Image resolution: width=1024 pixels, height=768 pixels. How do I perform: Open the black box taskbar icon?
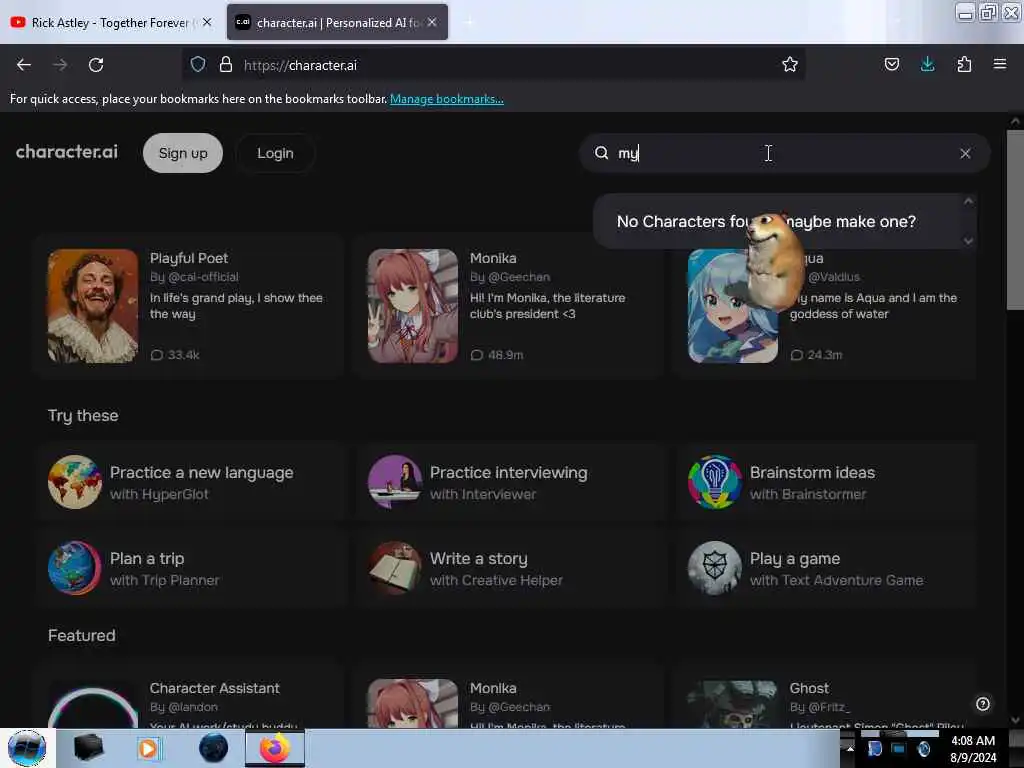point(88,748)
